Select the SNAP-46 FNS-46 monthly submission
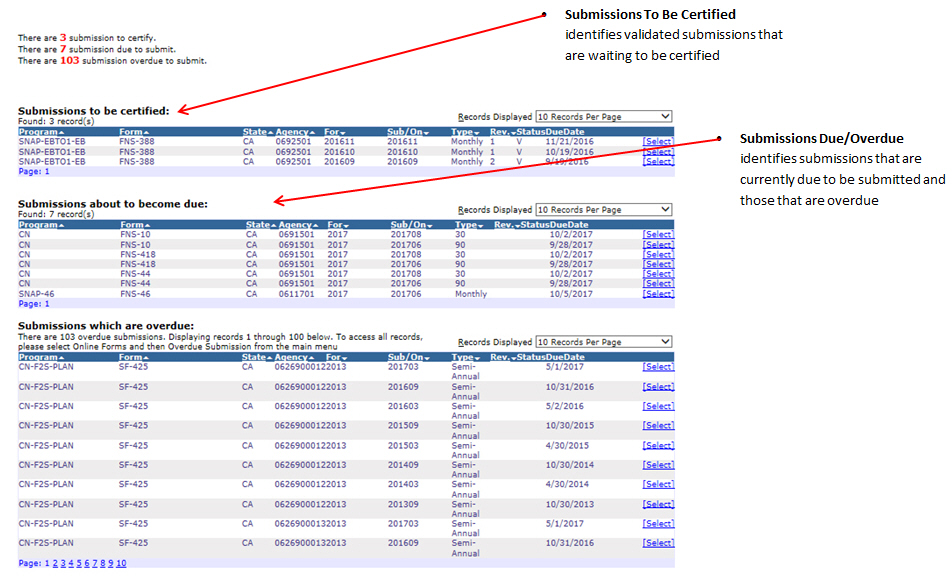 pyautogui.click(x=658, y=294)
